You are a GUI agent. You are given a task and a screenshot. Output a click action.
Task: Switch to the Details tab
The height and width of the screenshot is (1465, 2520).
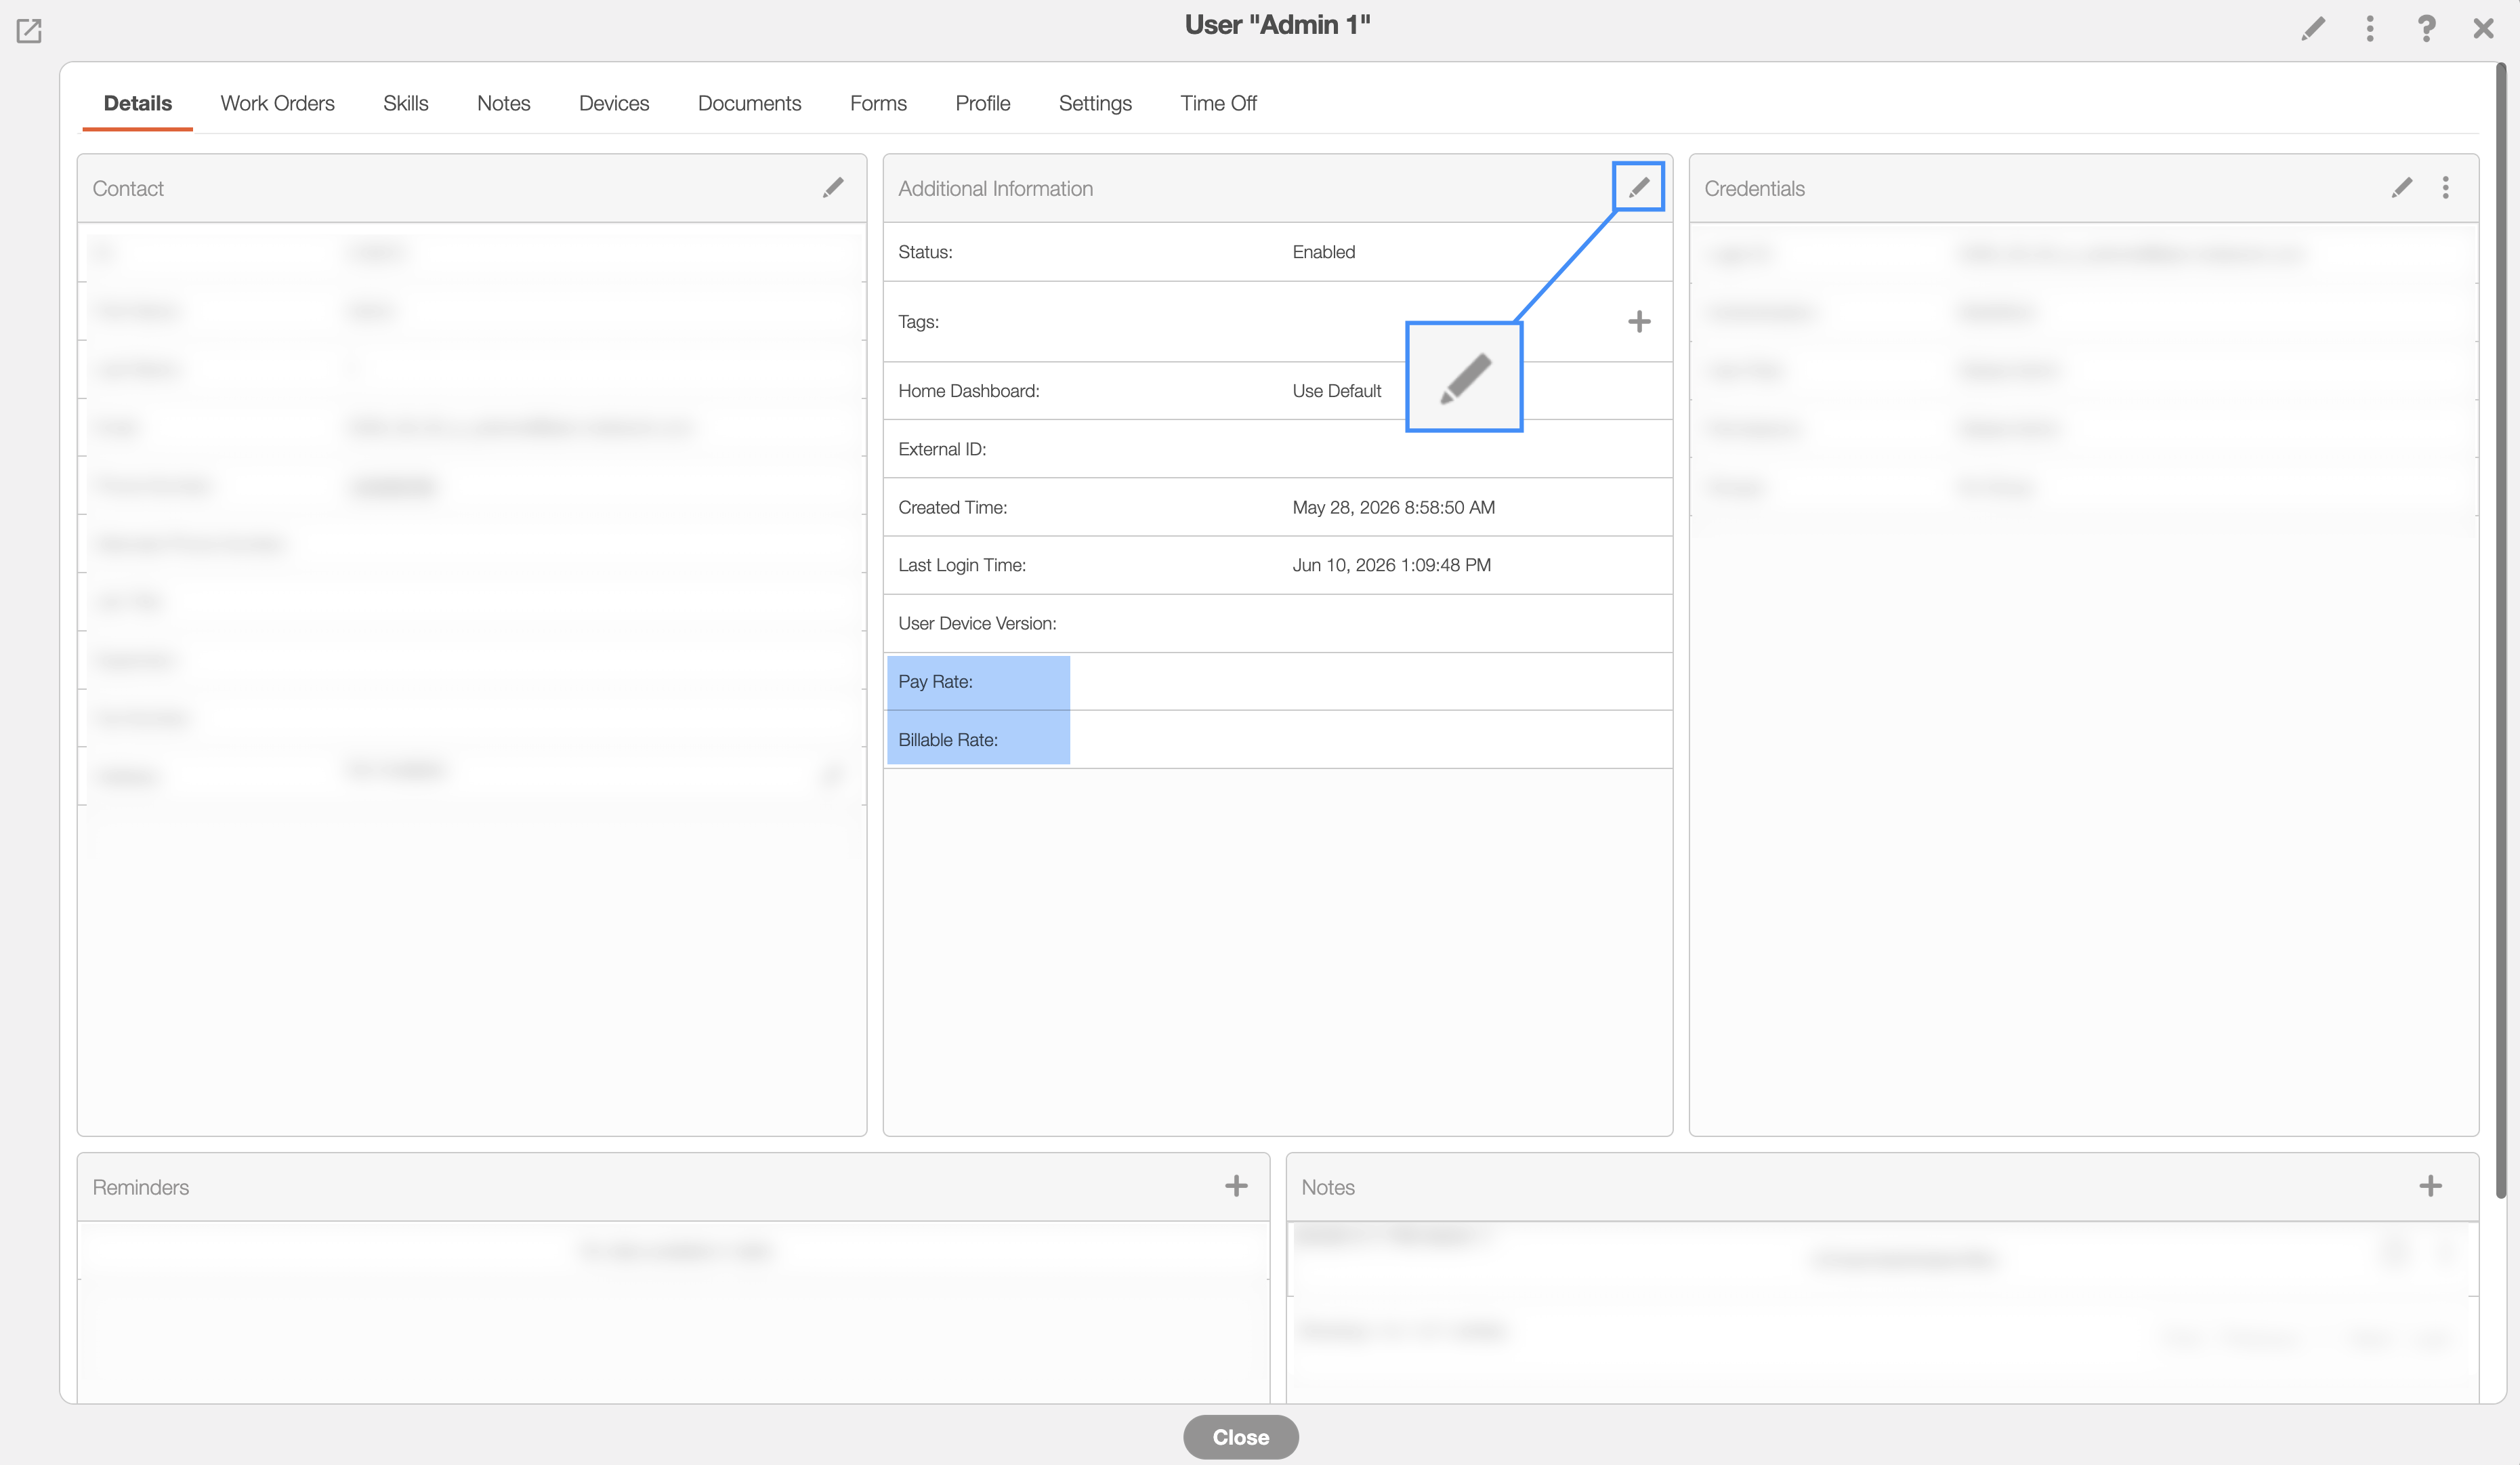(x=138, y=103)
